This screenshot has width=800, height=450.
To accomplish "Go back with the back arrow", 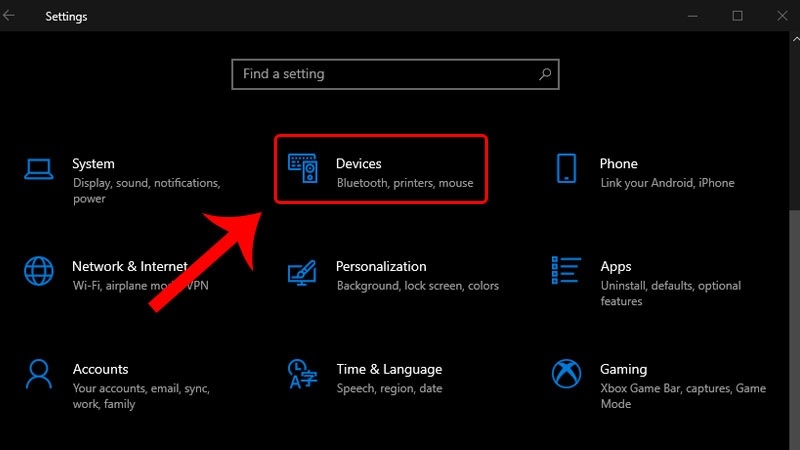I will point(9,16).
